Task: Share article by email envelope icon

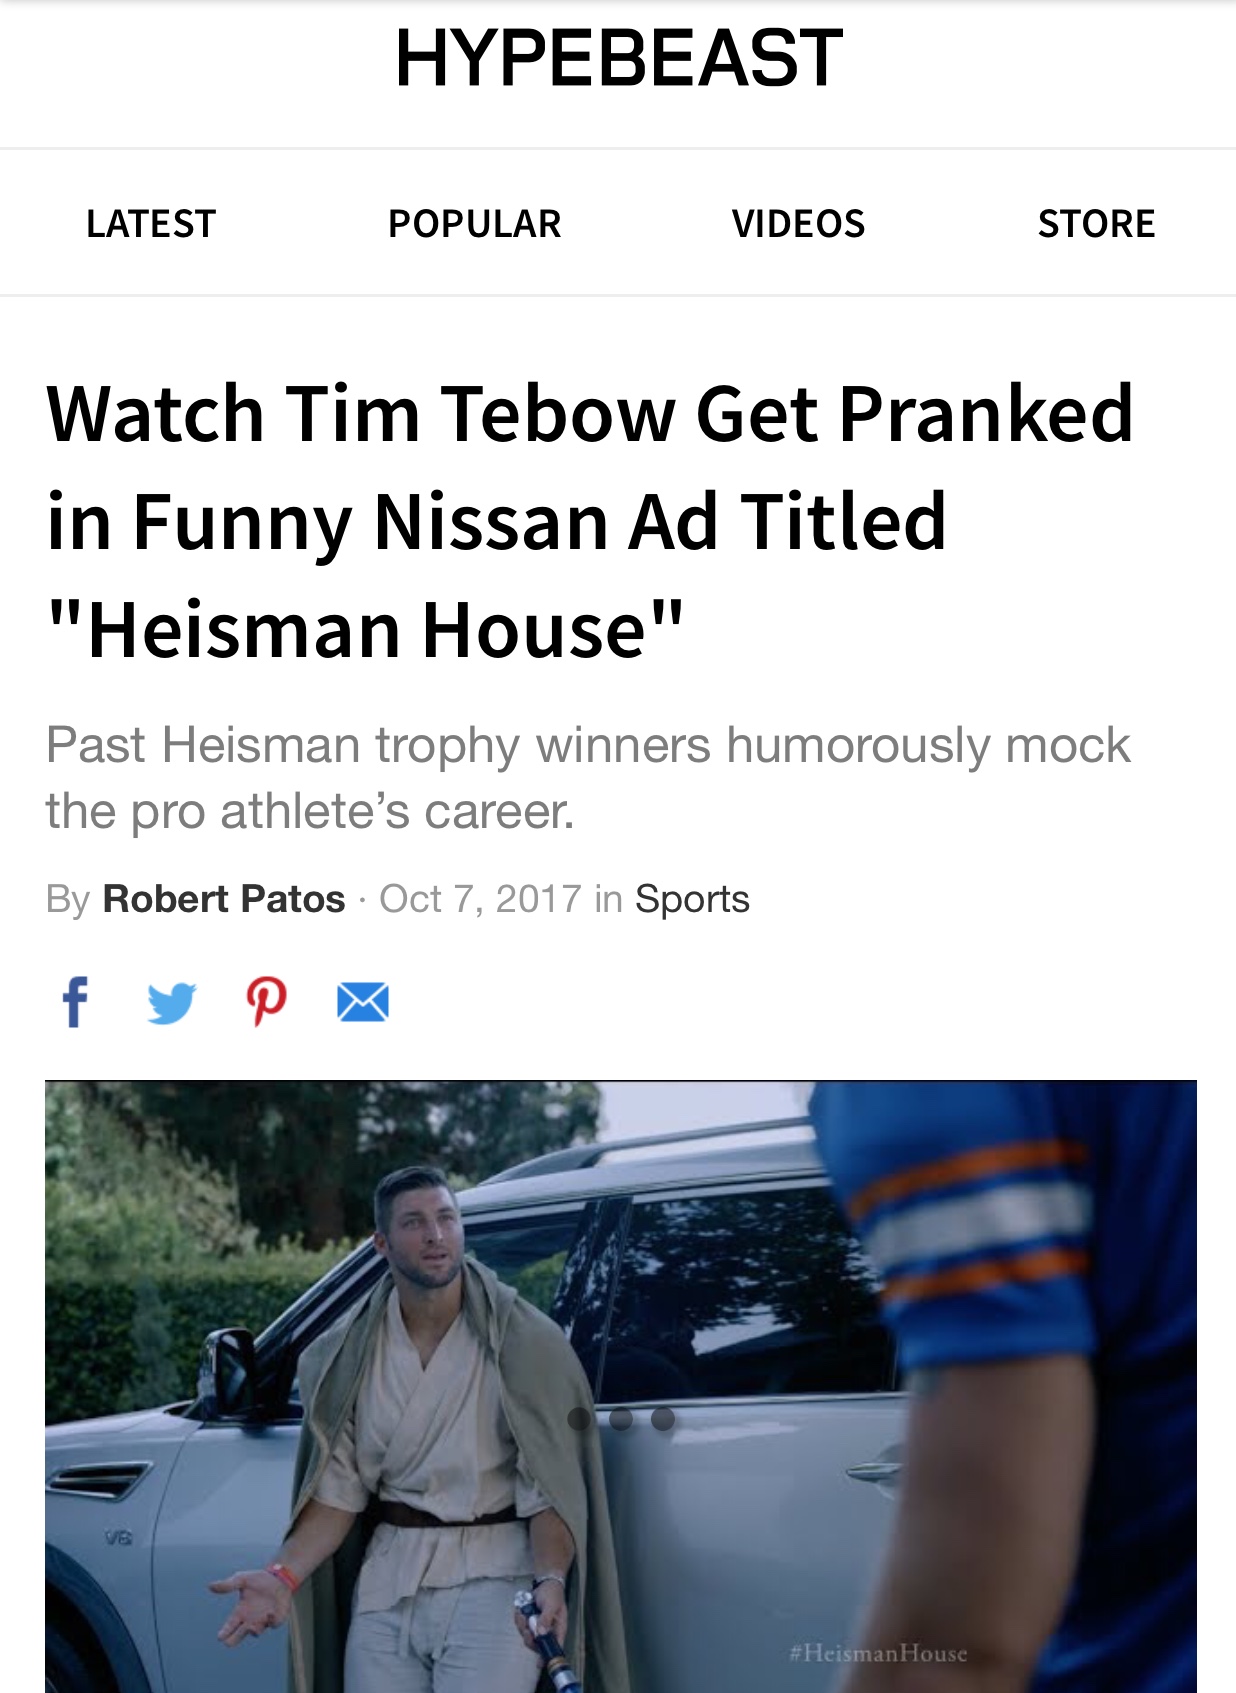Action: [x=362, y=1002]
